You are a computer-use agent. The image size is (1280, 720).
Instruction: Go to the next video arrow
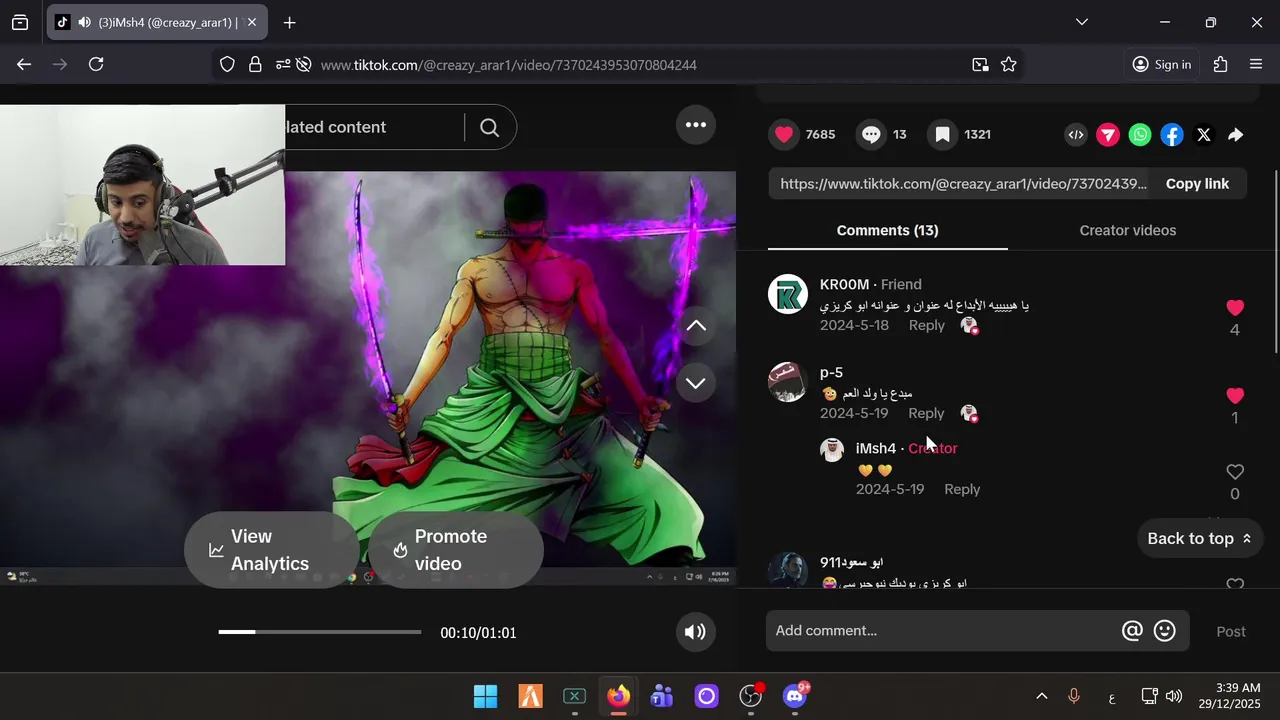tap(696, 383)
